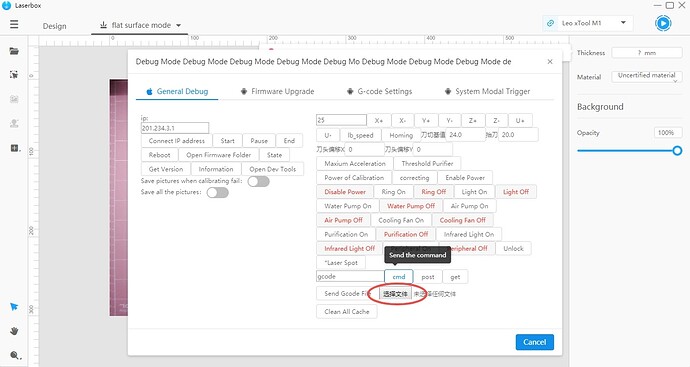Click Infrared Light On button
This screenshot has width=690, height=367.
469,234
